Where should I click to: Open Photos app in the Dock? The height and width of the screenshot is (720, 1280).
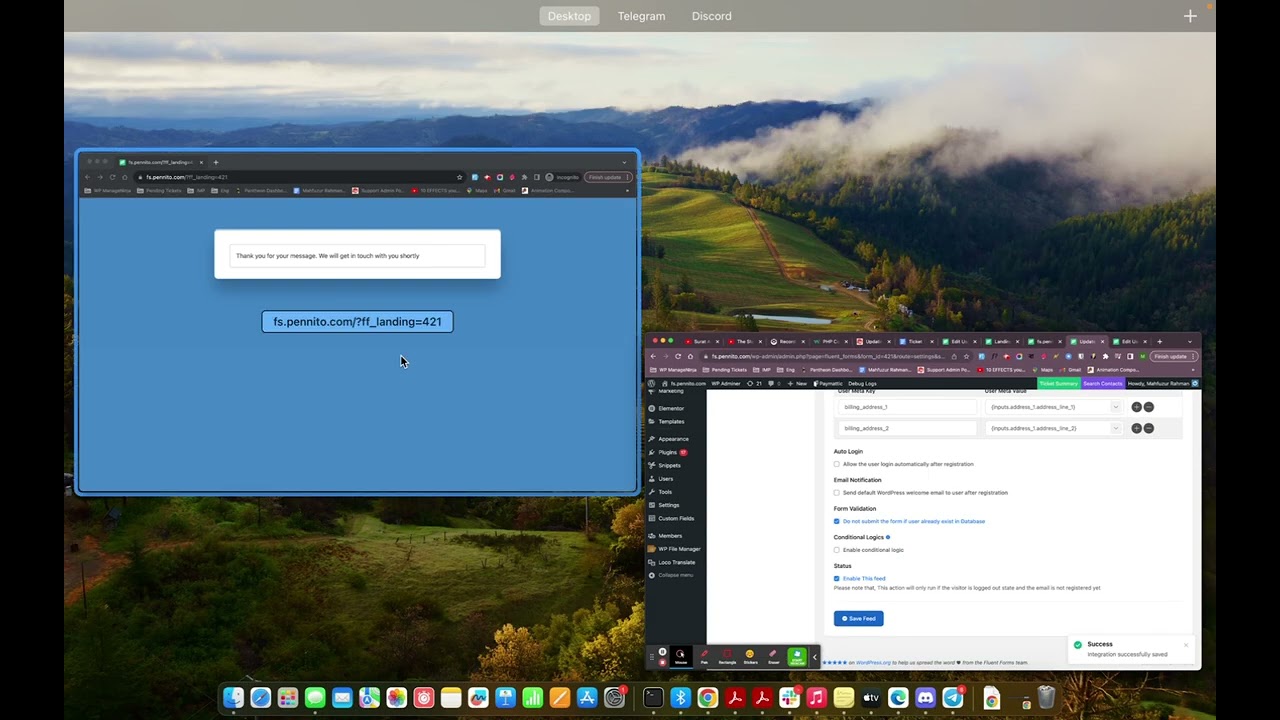coord(397,697)
